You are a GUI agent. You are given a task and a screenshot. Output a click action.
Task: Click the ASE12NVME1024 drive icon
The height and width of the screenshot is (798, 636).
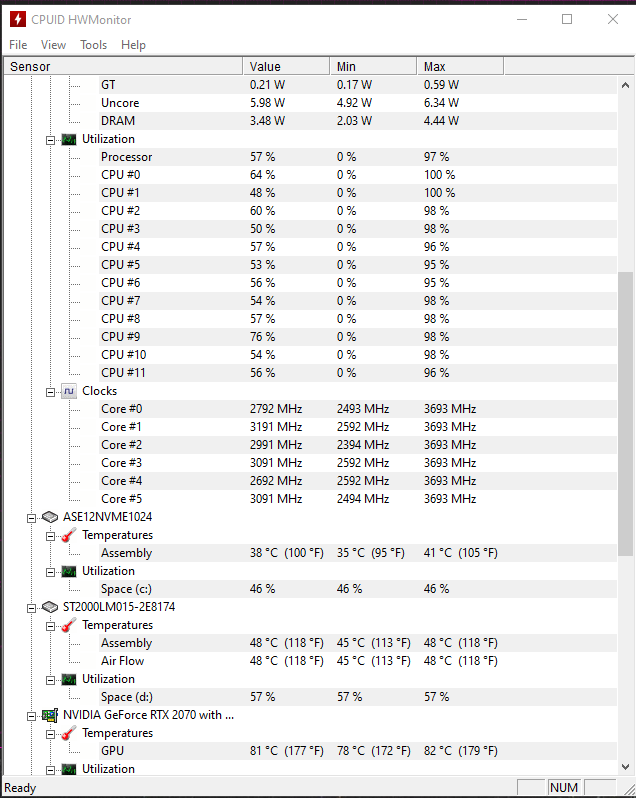pyautogui.click(x=50, y=517)
